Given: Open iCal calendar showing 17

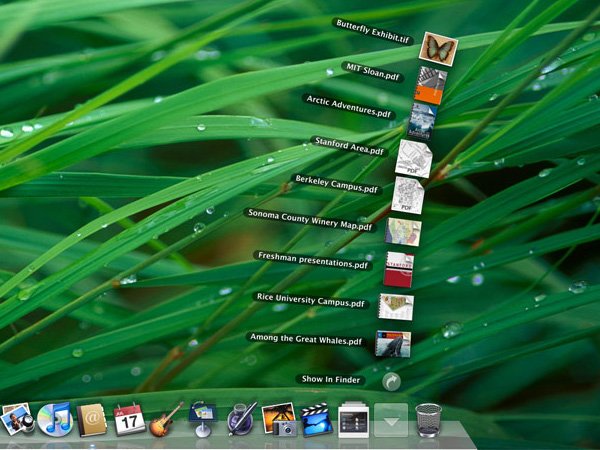Looking at the screenshot, I should pos(129,419).
